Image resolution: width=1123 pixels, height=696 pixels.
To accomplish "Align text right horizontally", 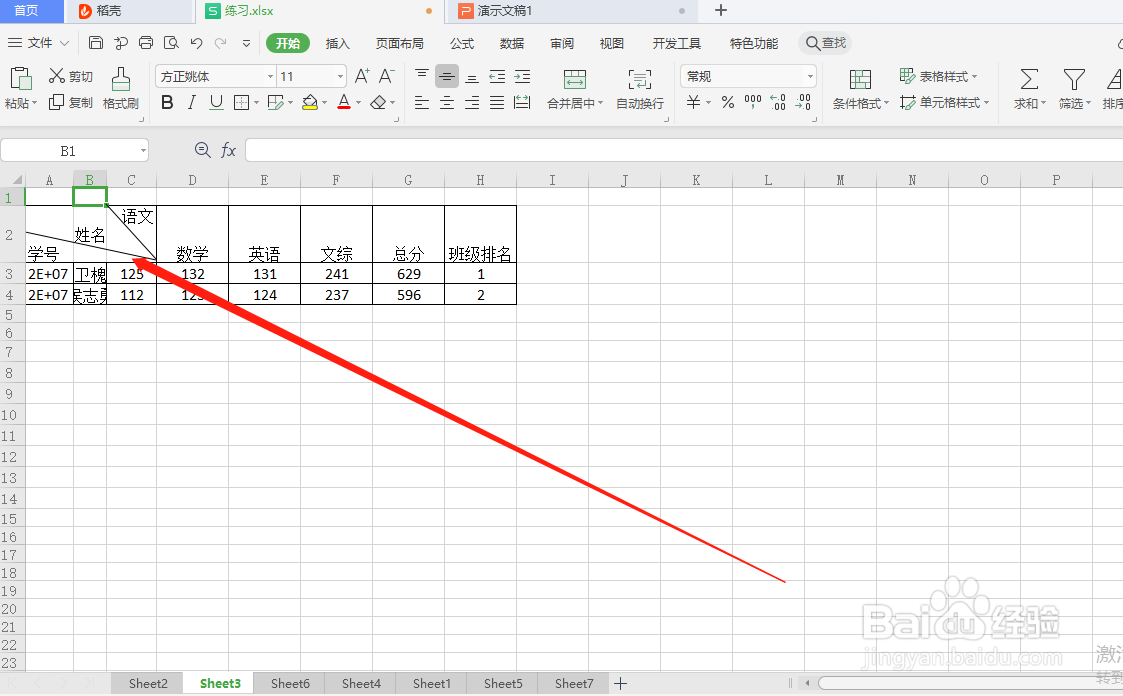I will point(472,102).
